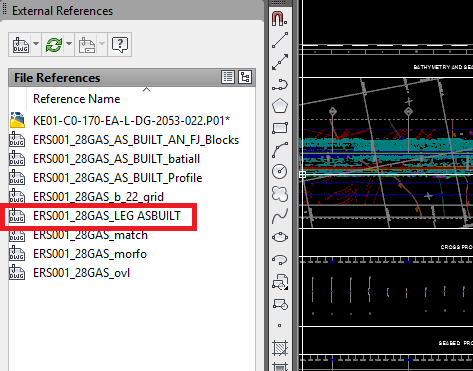Switch File References to list view
The height and width of the screenshot is (371, 473).
tap(228, 77)
